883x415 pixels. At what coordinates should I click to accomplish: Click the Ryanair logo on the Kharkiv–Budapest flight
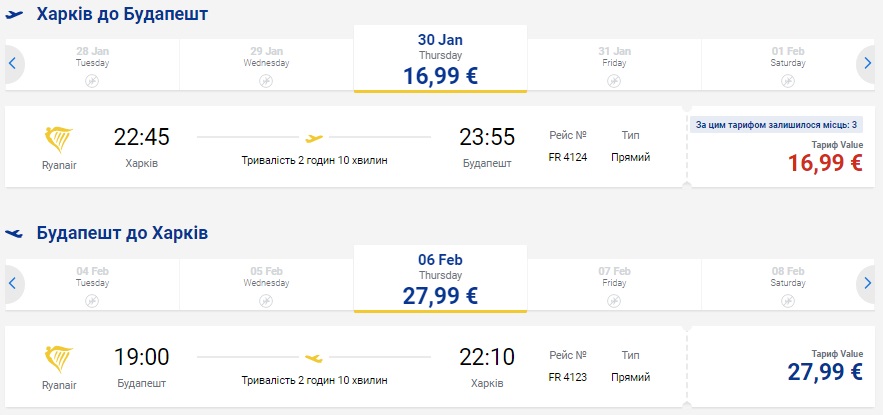pyautogui.click(x=61, y=139)
